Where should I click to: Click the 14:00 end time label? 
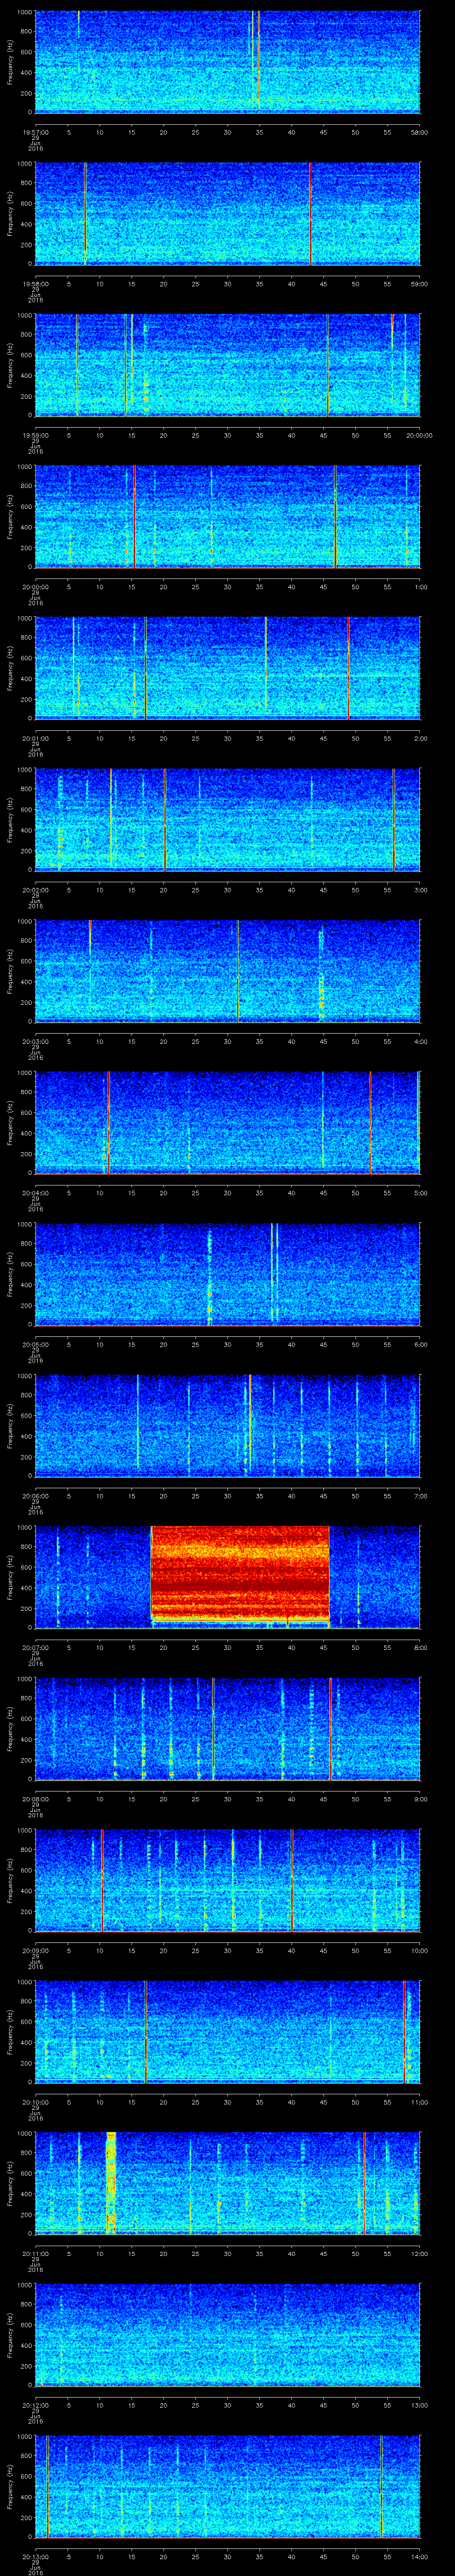click(x=420, y=2557)
